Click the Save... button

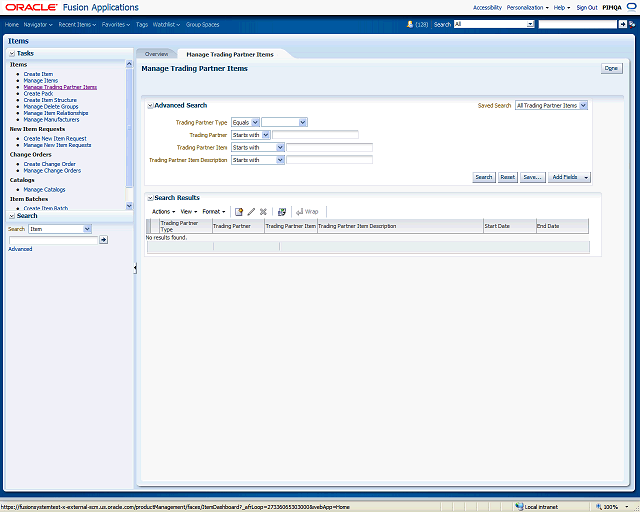[x=532, y=177]
